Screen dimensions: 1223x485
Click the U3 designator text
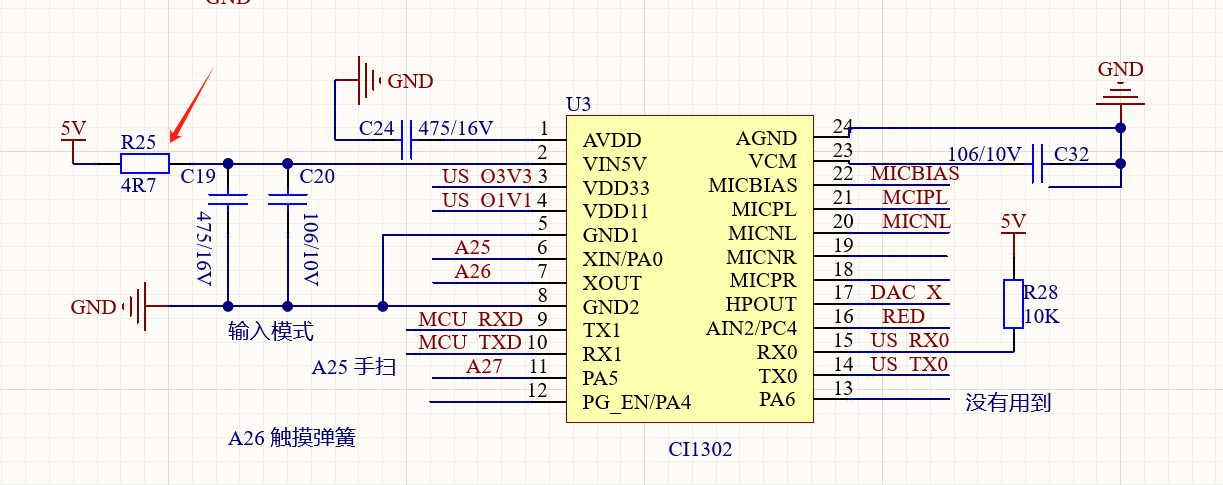click(x=578, y=104)
